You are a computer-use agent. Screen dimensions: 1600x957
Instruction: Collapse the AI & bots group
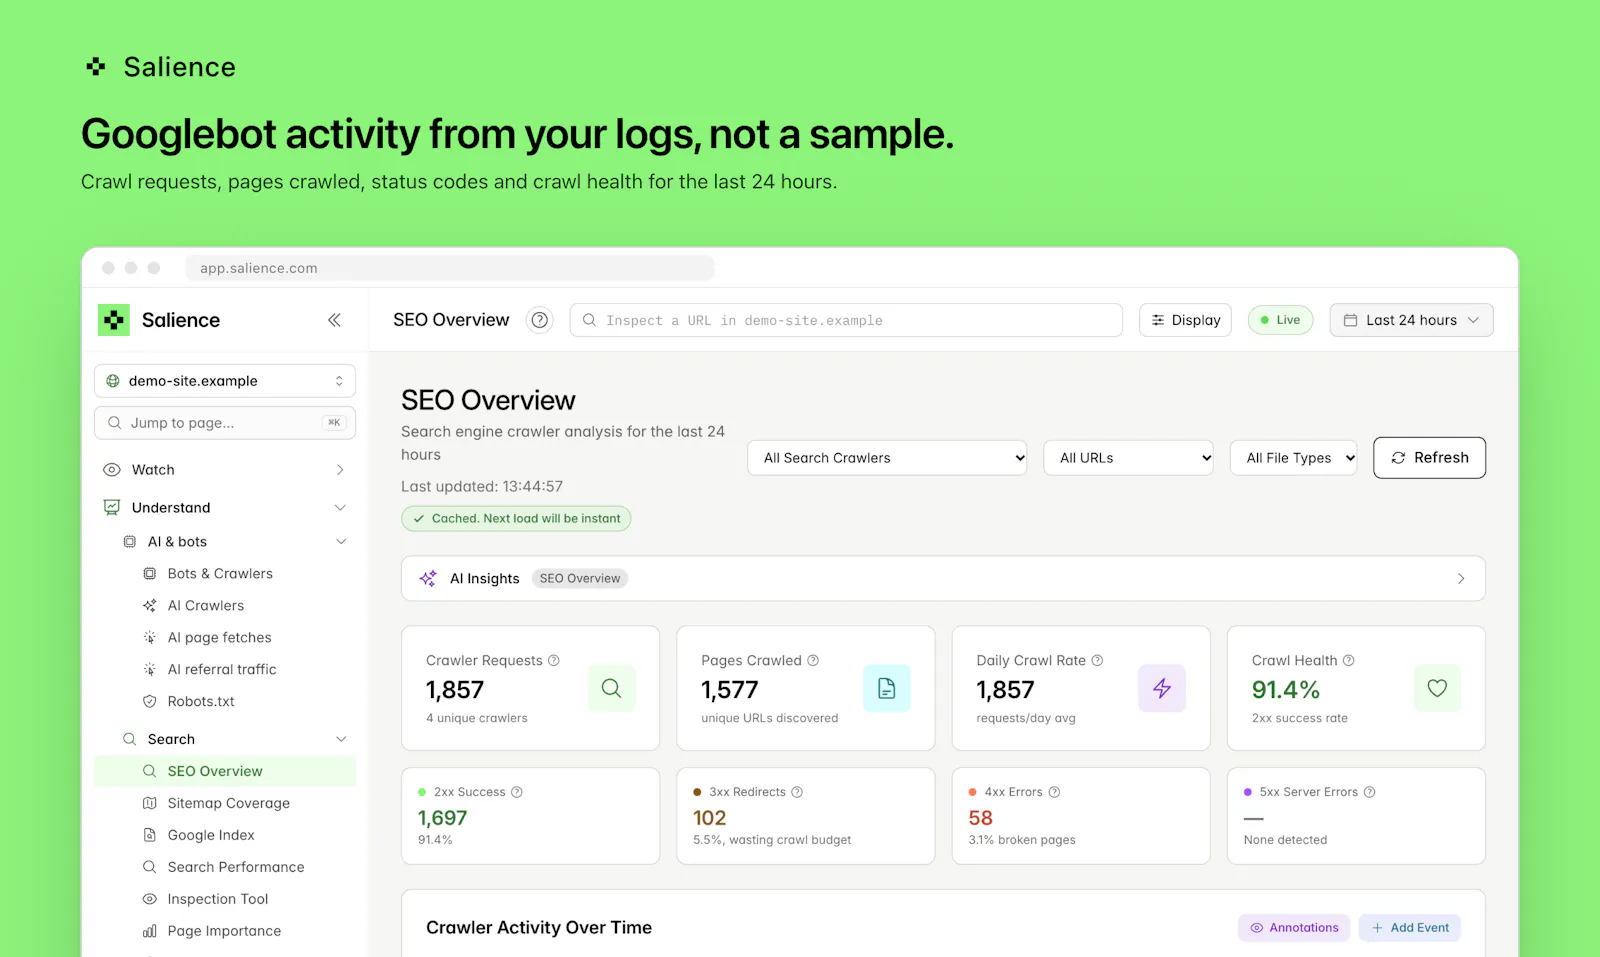(x=235, y=542)
